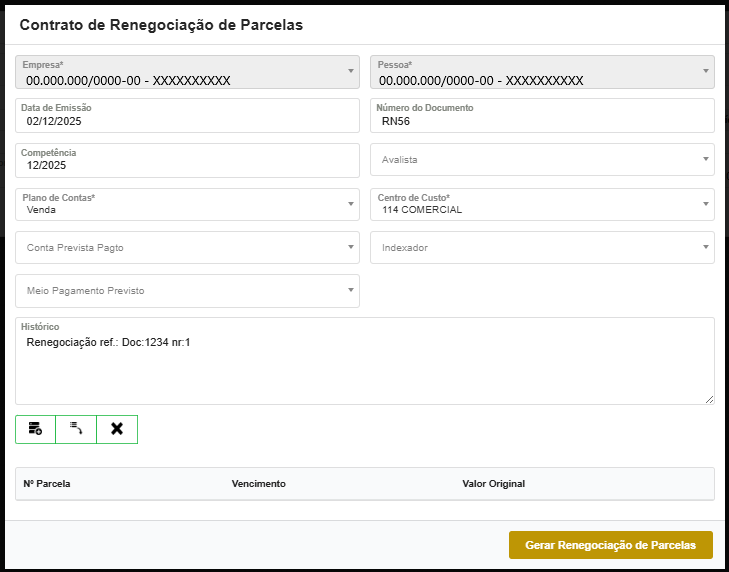
Task: Open the Empresa dropdown
Action: [187, 74]
